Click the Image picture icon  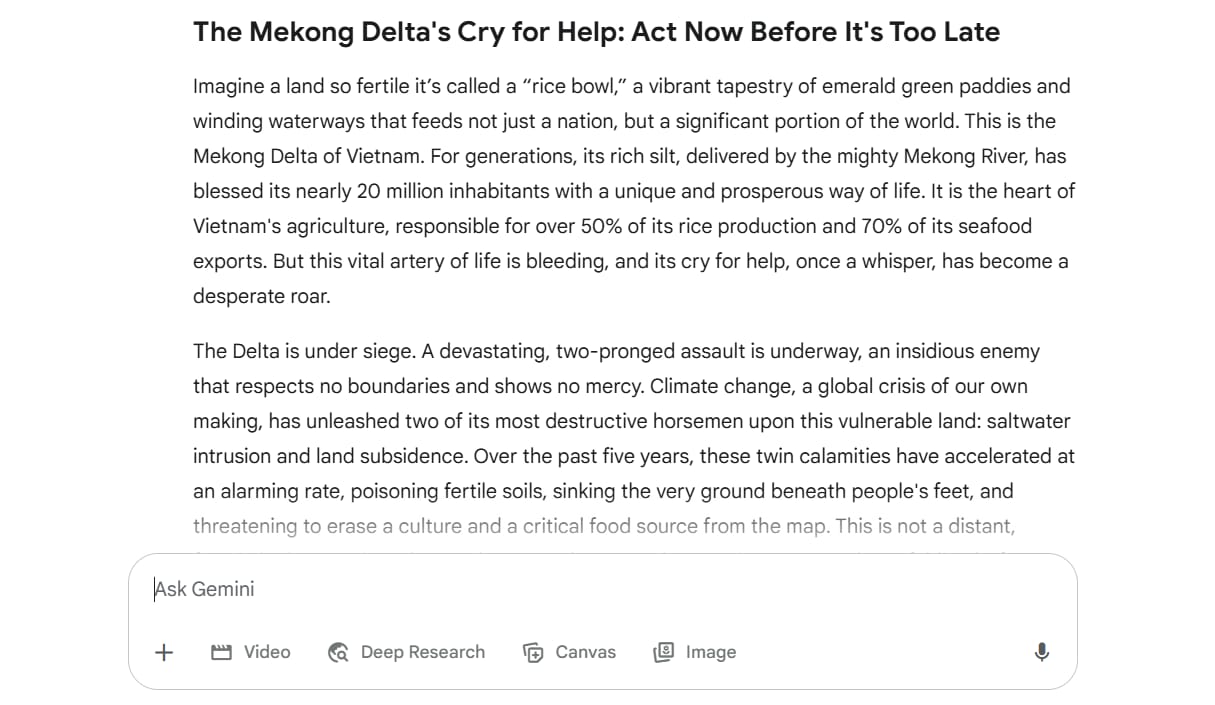coord(663,652)
